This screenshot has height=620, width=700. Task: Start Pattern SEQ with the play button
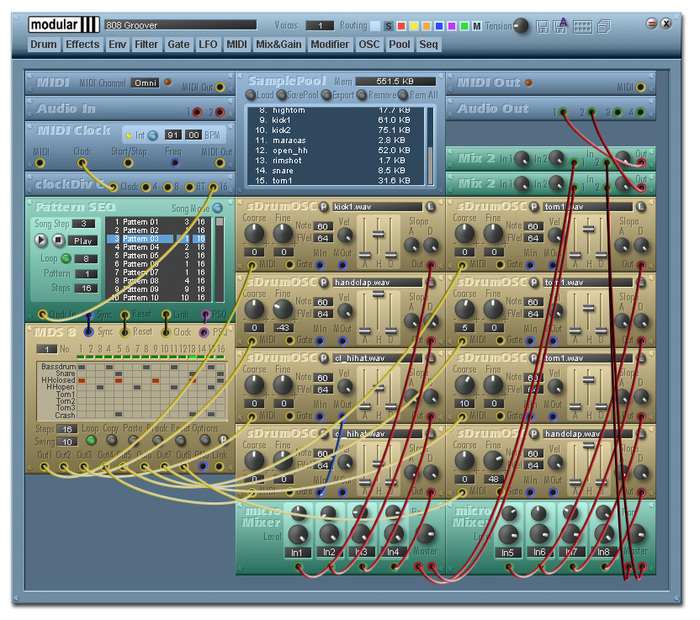click(x=41, y=241)
